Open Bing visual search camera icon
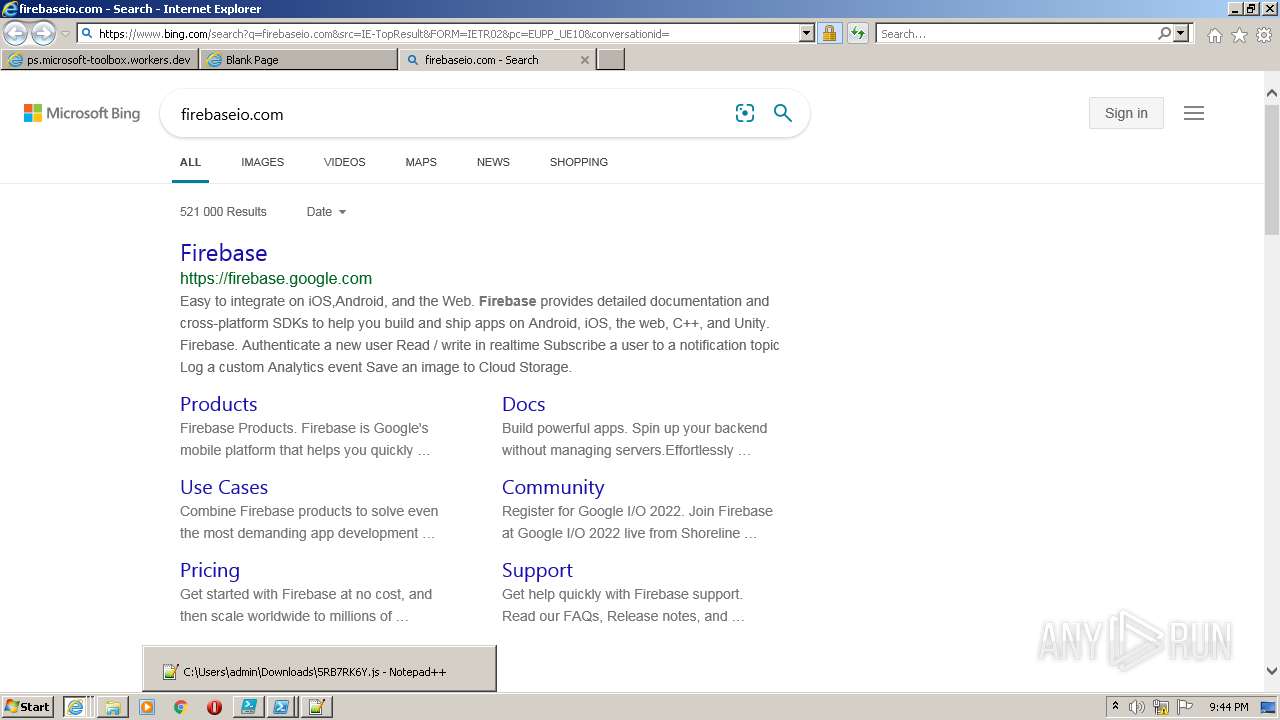 (x=745, y=113)
